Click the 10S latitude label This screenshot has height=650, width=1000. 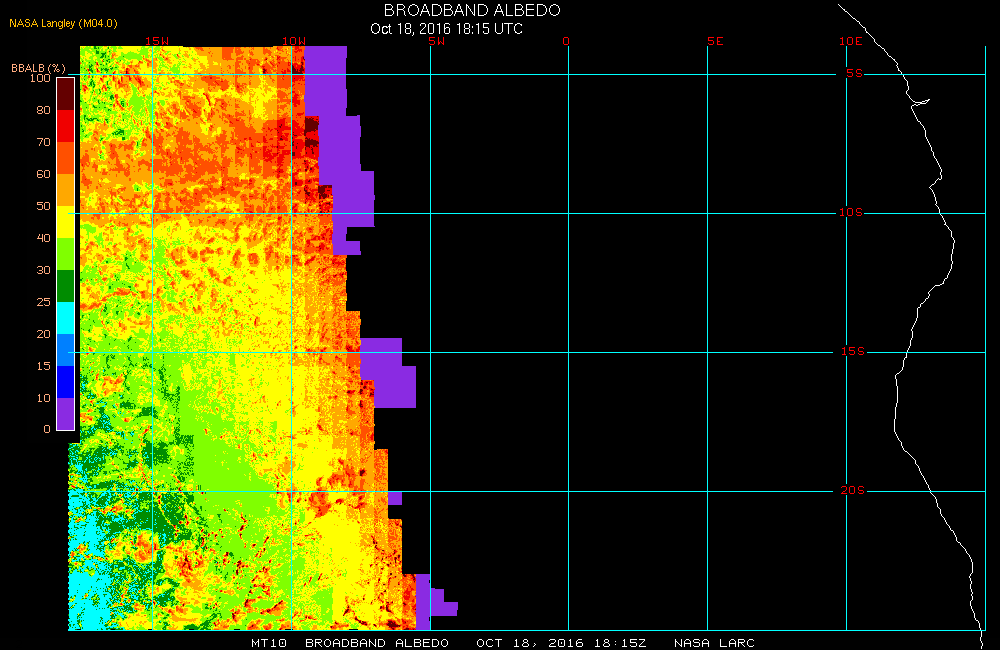click(x=850, y=213)
